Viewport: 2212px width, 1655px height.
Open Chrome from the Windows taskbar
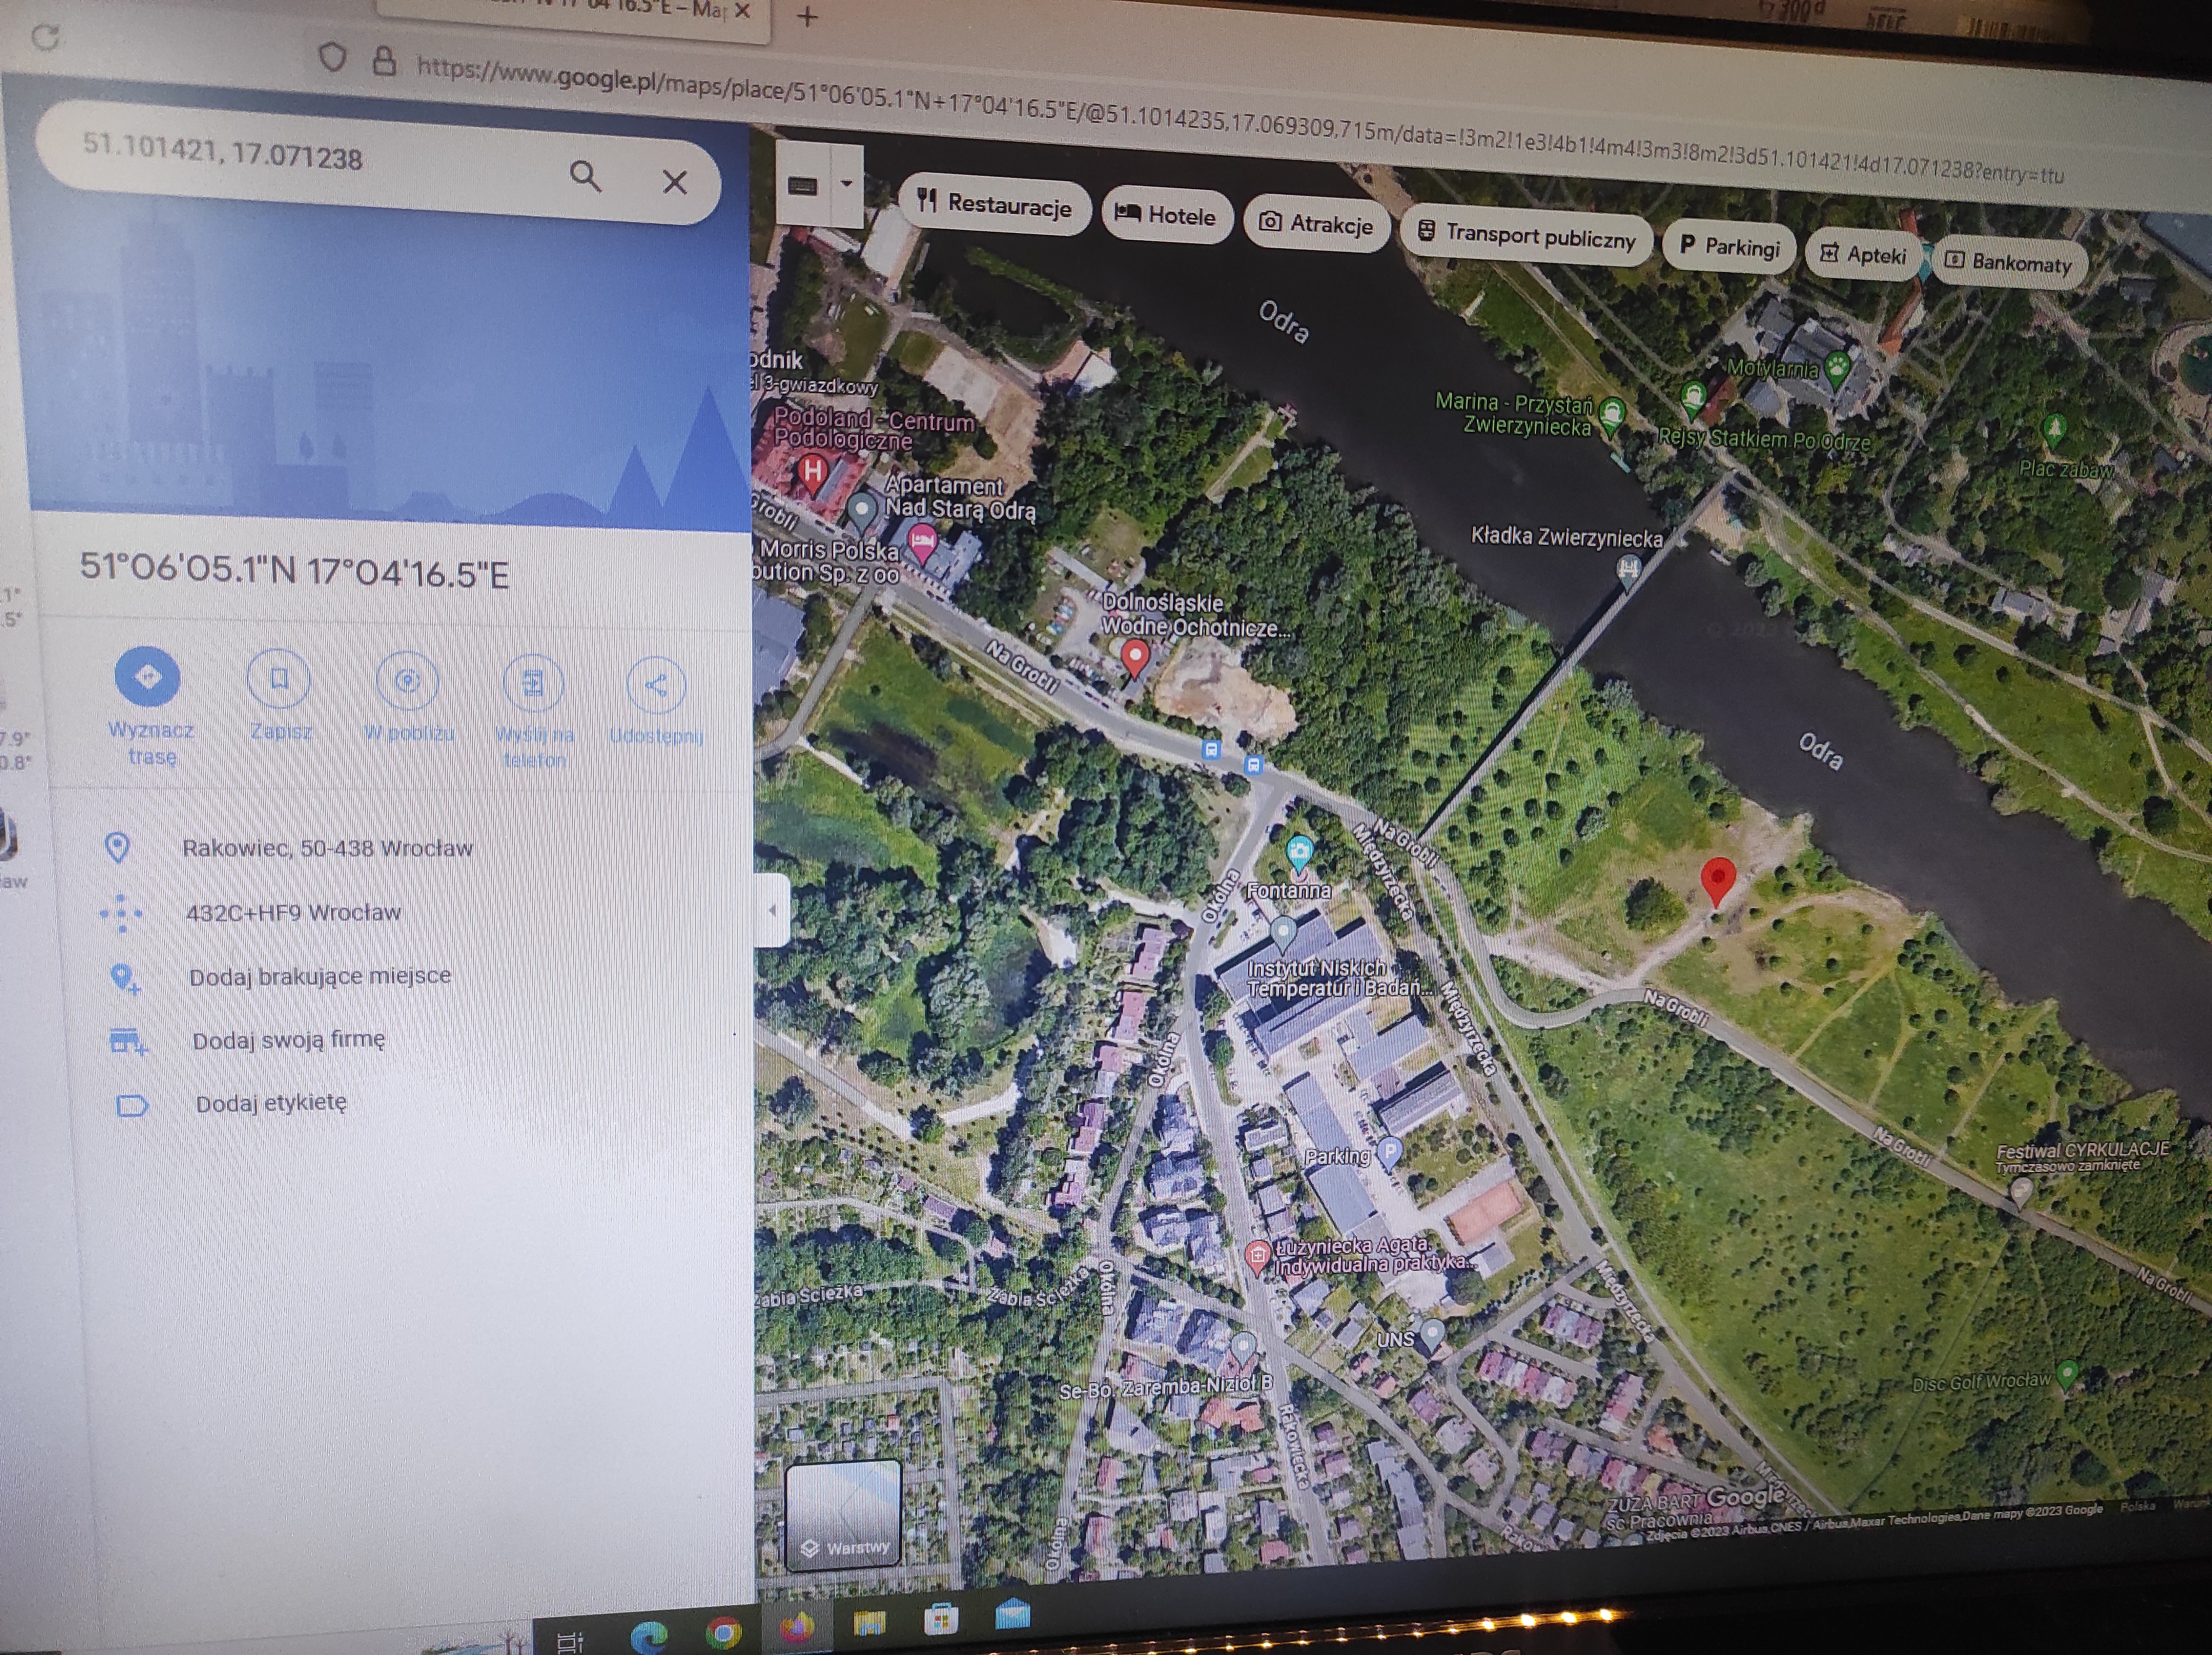723,1632
